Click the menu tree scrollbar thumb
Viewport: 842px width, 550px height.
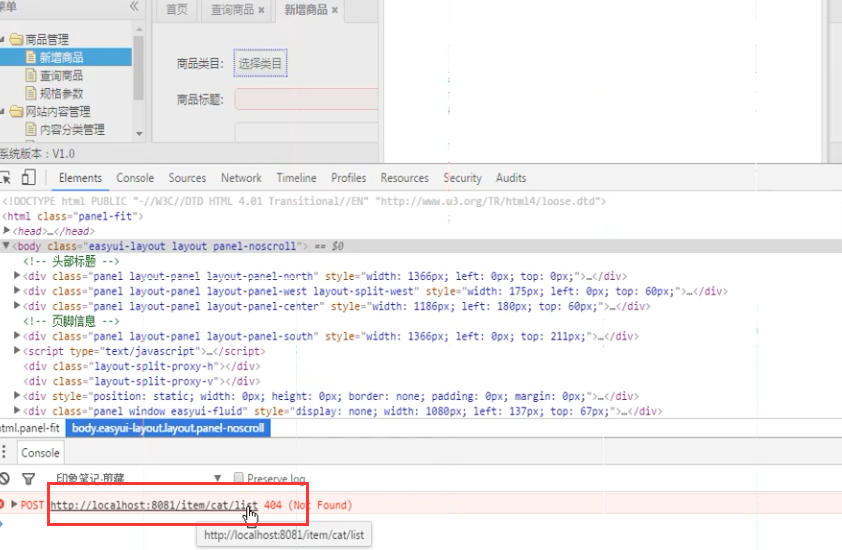139,68
